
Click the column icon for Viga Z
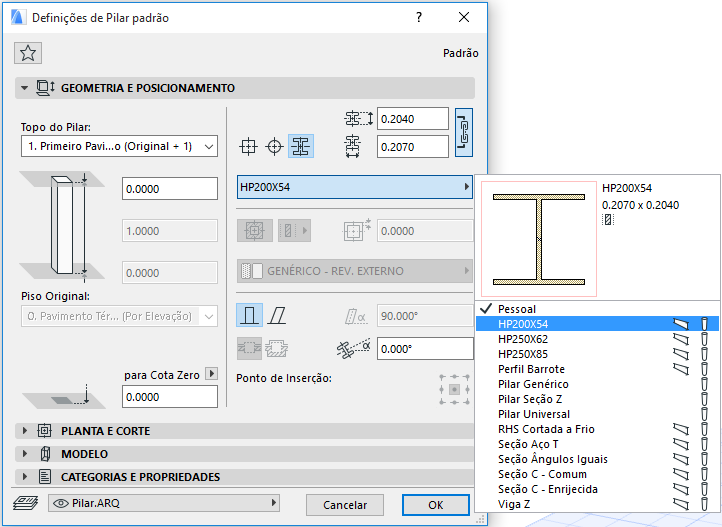[x=704, y=504]
